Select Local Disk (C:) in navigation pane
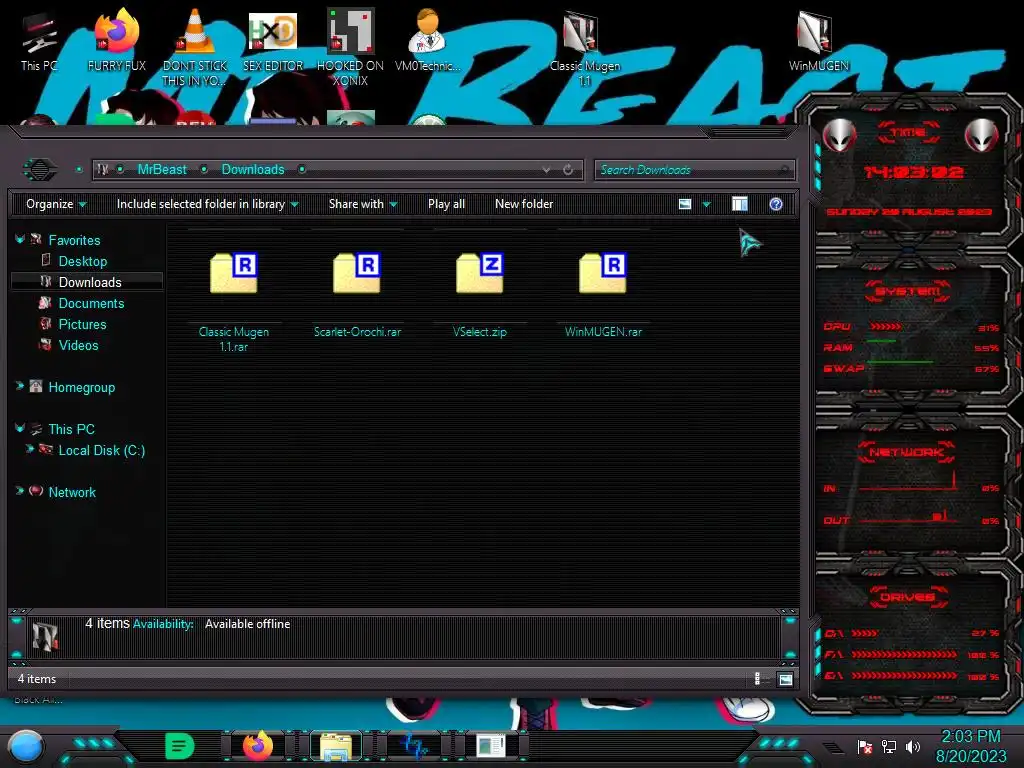The height and width of the screenshot is (768, 1024). [x=102, y=450]
